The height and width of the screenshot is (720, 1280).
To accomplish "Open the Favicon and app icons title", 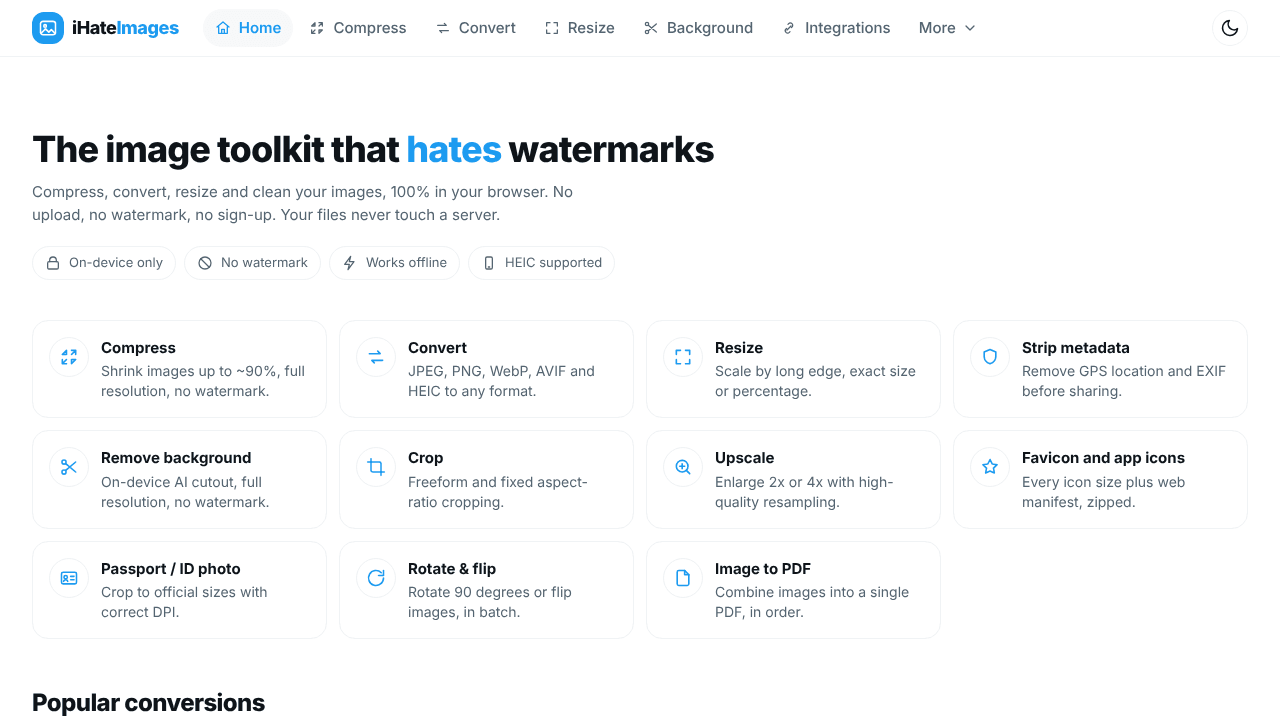I will tap(1103, 458).
